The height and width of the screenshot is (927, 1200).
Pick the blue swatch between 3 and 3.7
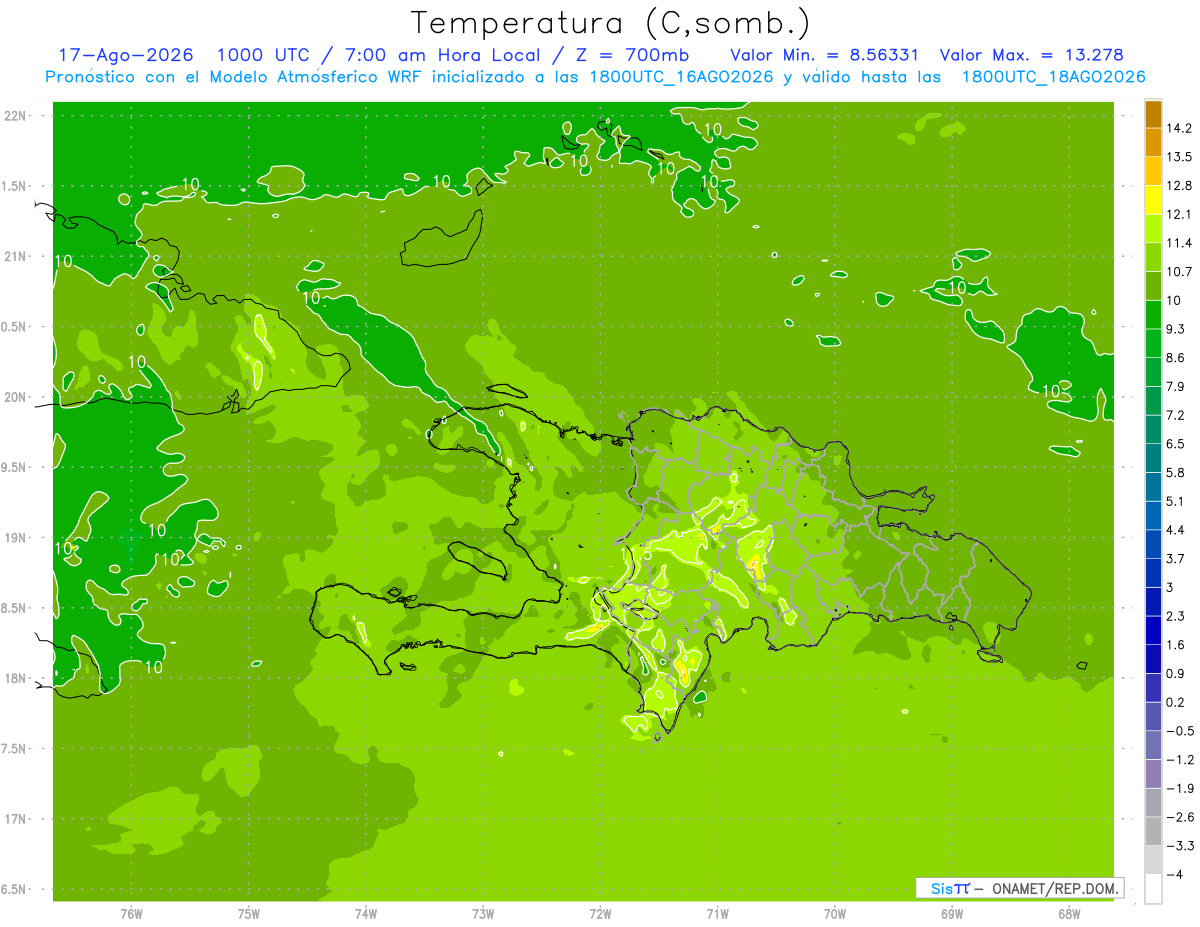(1153, 573)
